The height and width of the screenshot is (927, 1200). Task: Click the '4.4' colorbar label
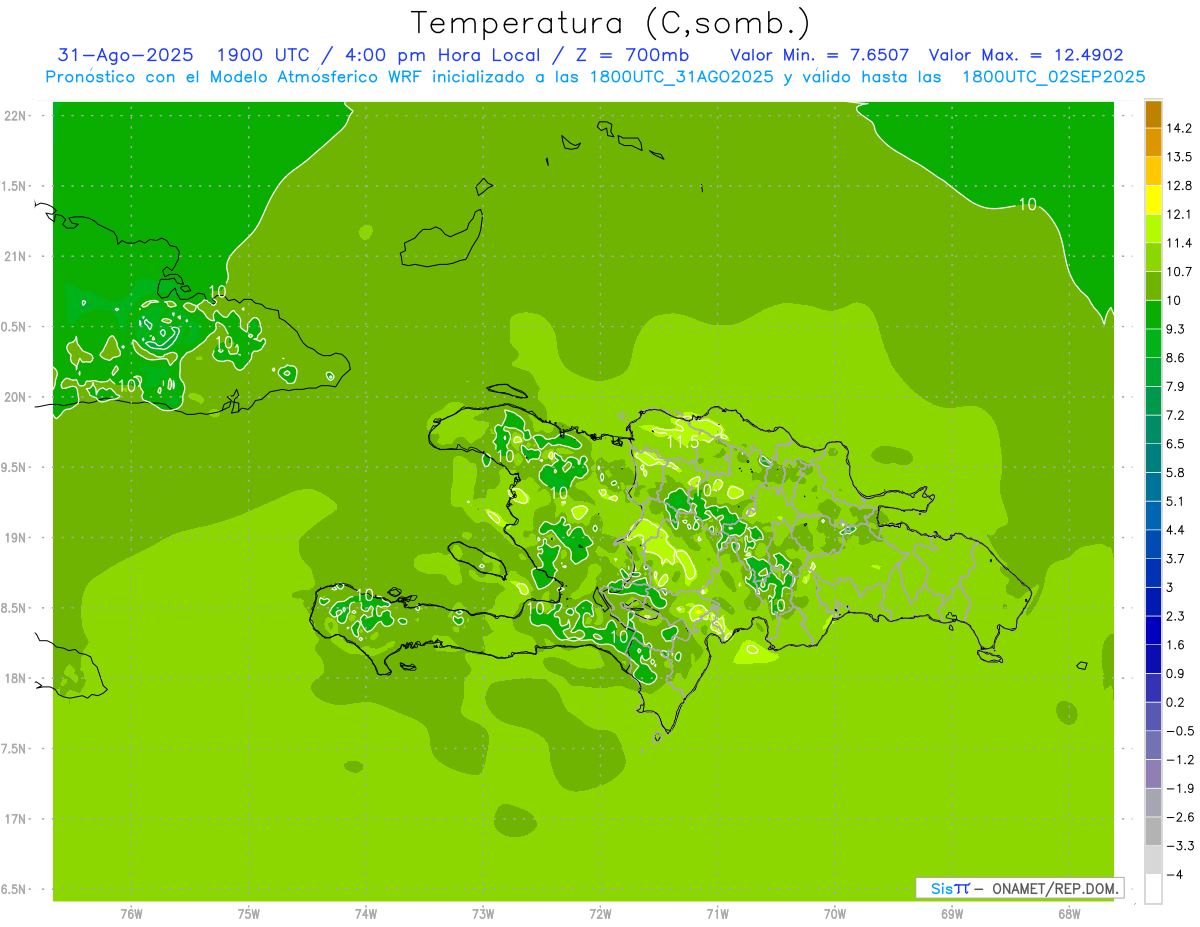pyautogui.click(x=1176, y=529)
